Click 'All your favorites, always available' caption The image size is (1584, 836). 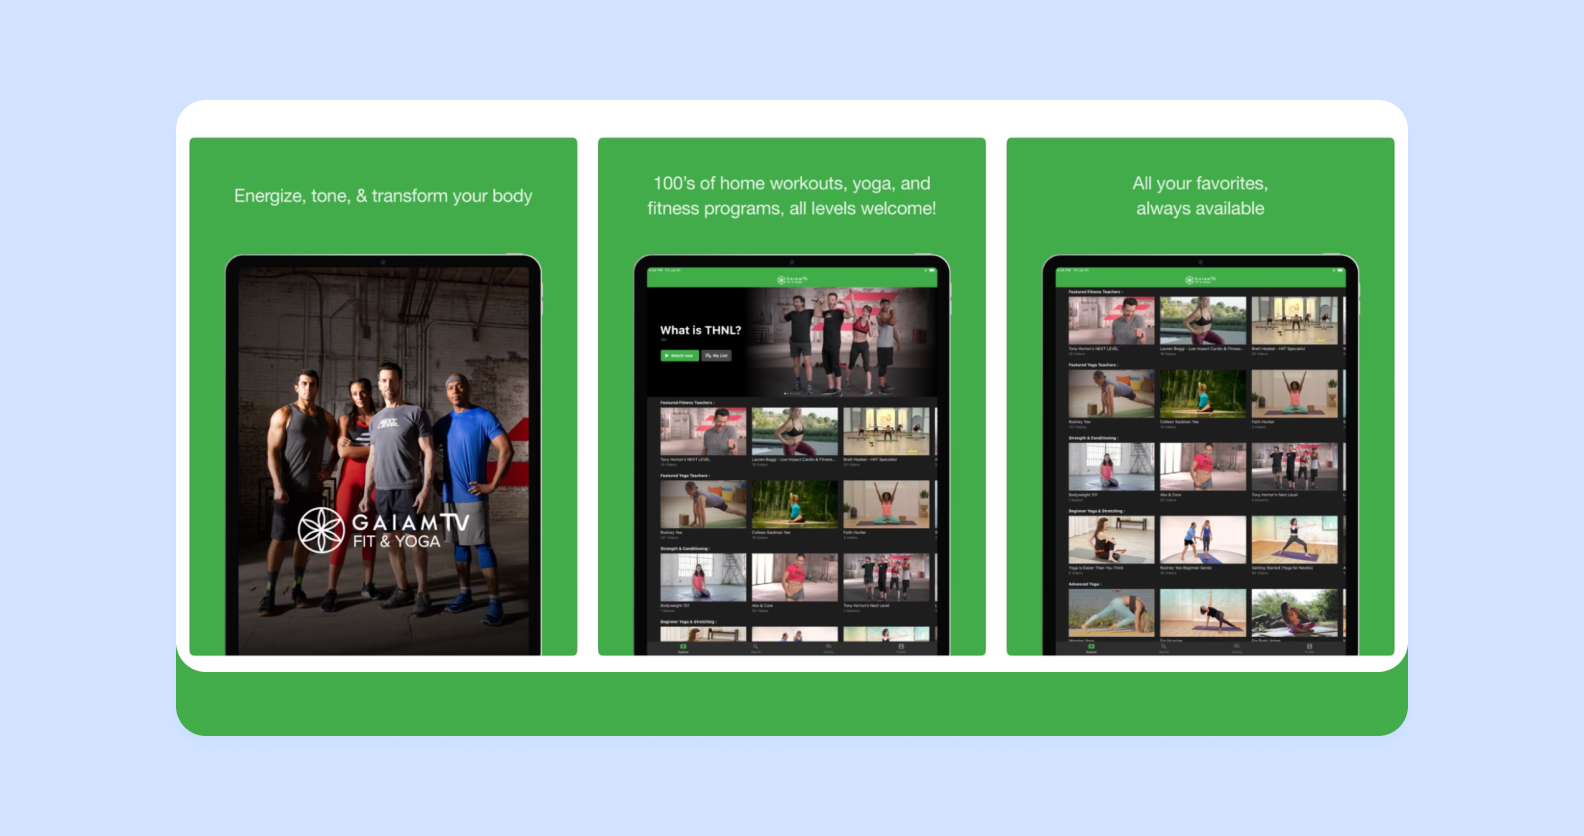[1200, 196]
